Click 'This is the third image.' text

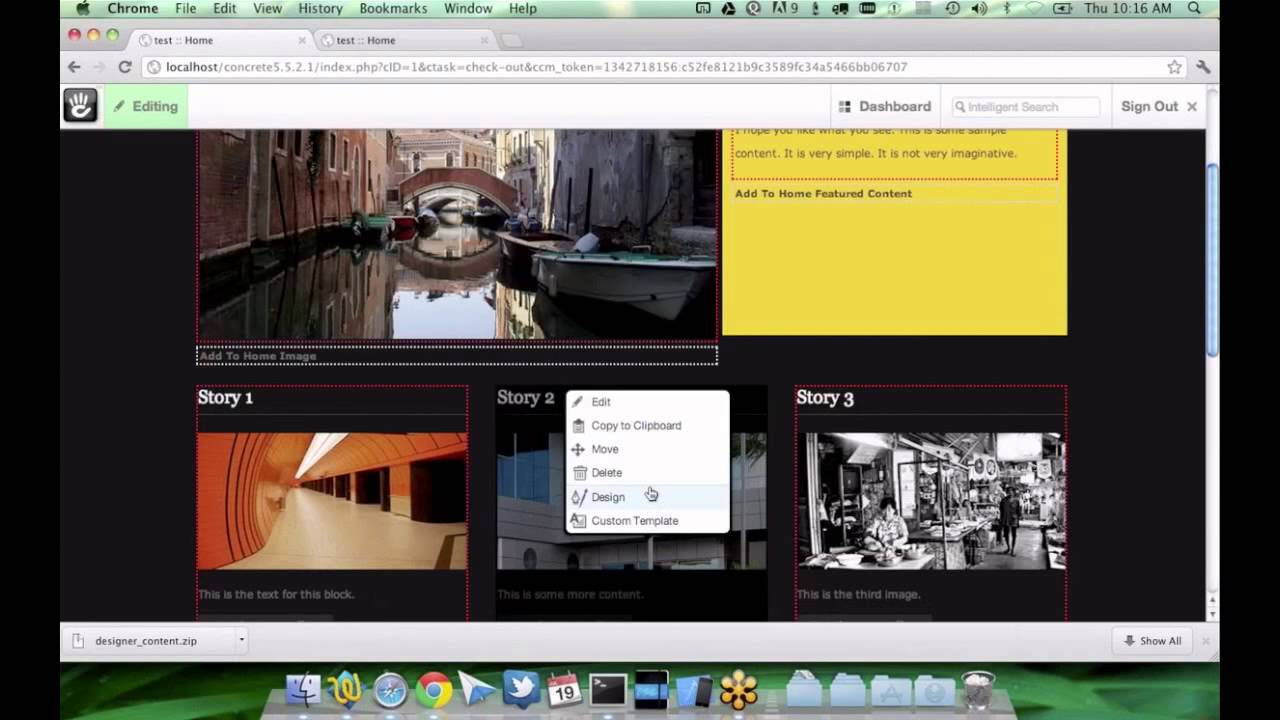pyautogui.click(x=858, y=594)
